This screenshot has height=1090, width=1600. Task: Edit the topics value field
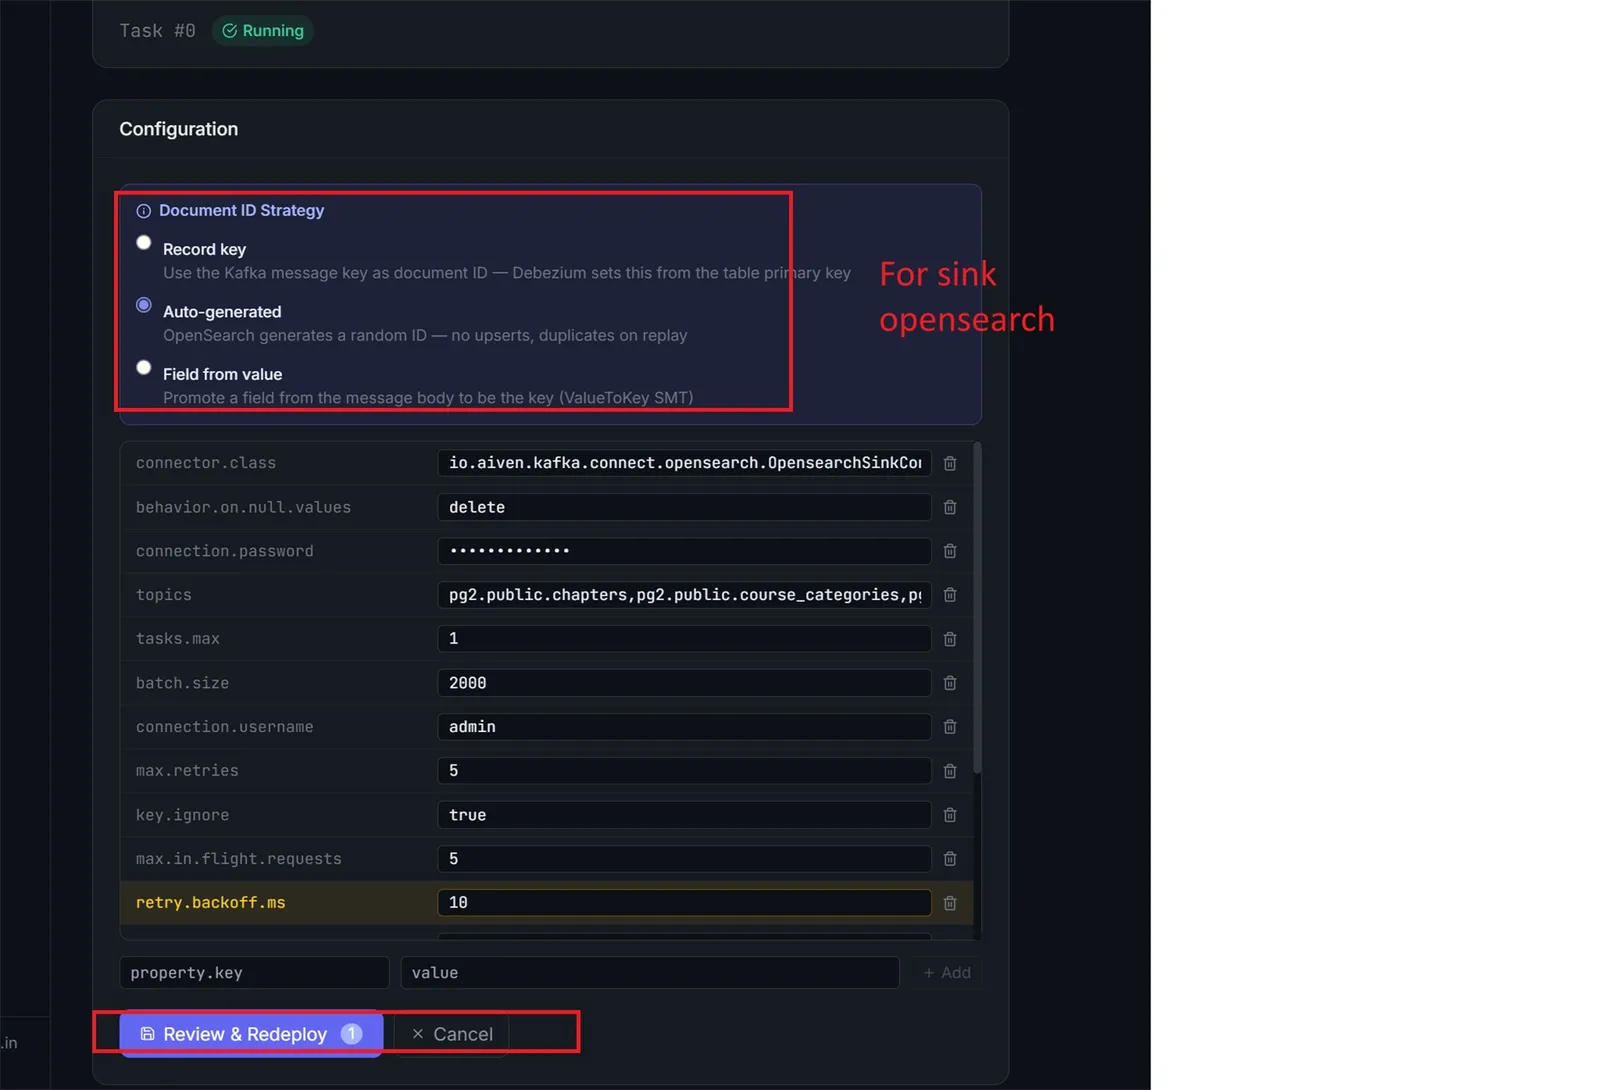pyautogui.click(x=684, y=595)
